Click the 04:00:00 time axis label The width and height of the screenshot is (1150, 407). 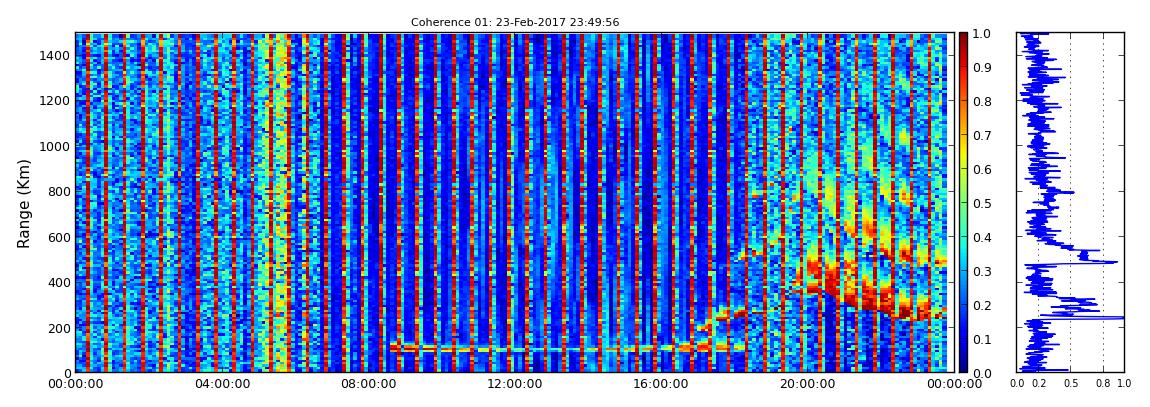pos(220,384)
